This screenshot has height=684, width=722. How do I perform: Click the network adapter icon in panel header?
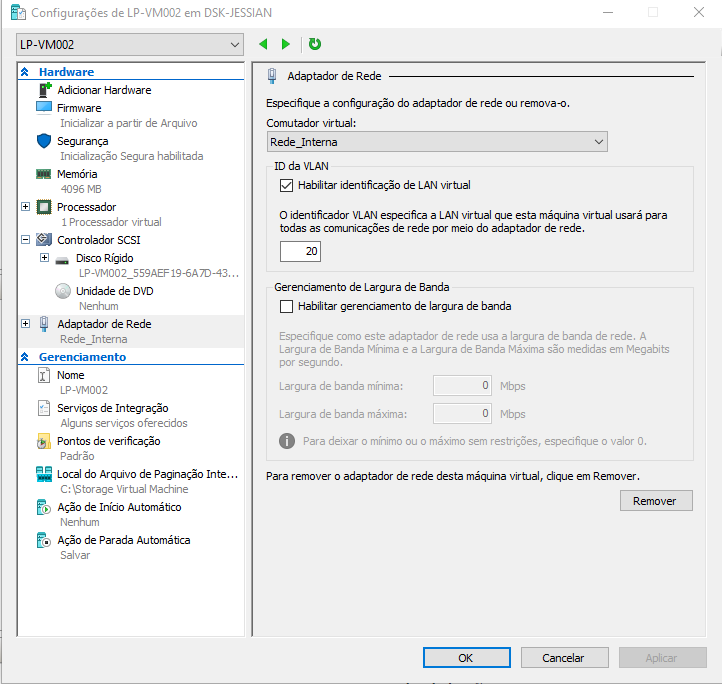tap(272, 76)
